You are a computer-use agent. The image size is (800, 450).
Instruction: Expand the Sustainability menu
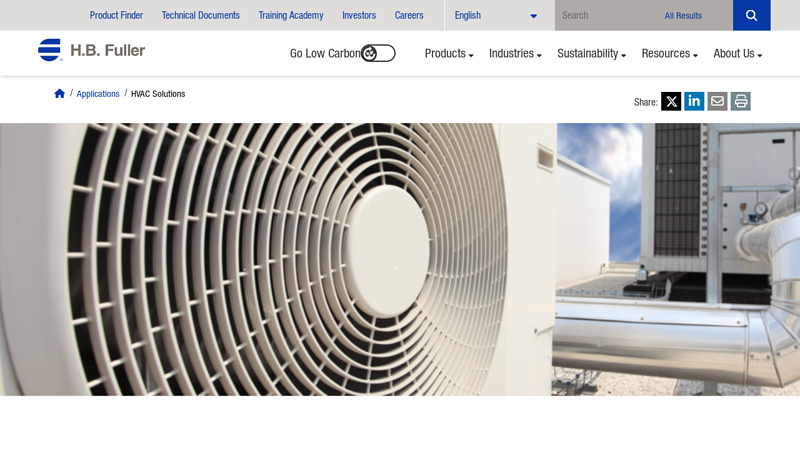(x=591, y=54)
